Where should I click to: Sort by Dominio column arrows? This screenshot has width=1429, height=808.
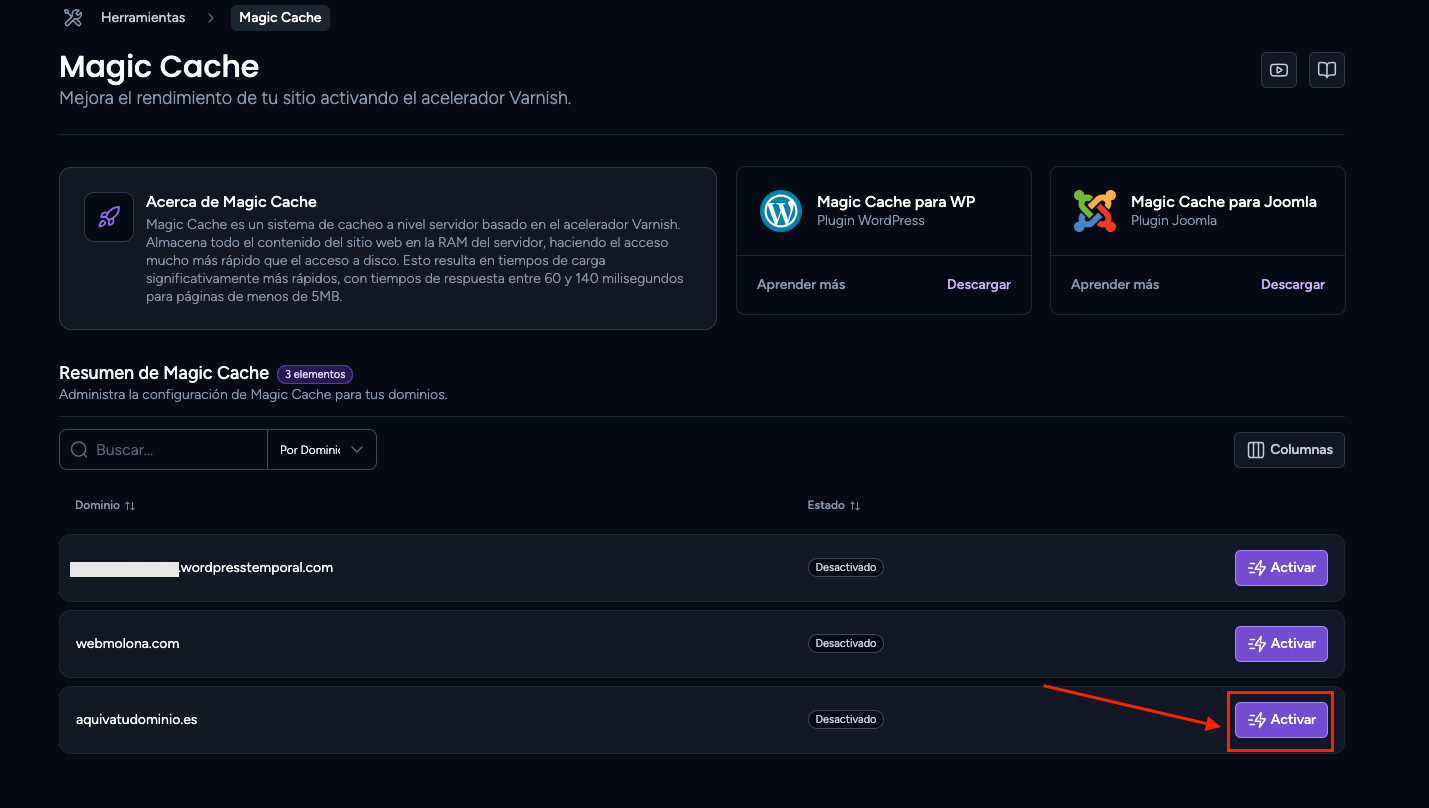[130, 506]
